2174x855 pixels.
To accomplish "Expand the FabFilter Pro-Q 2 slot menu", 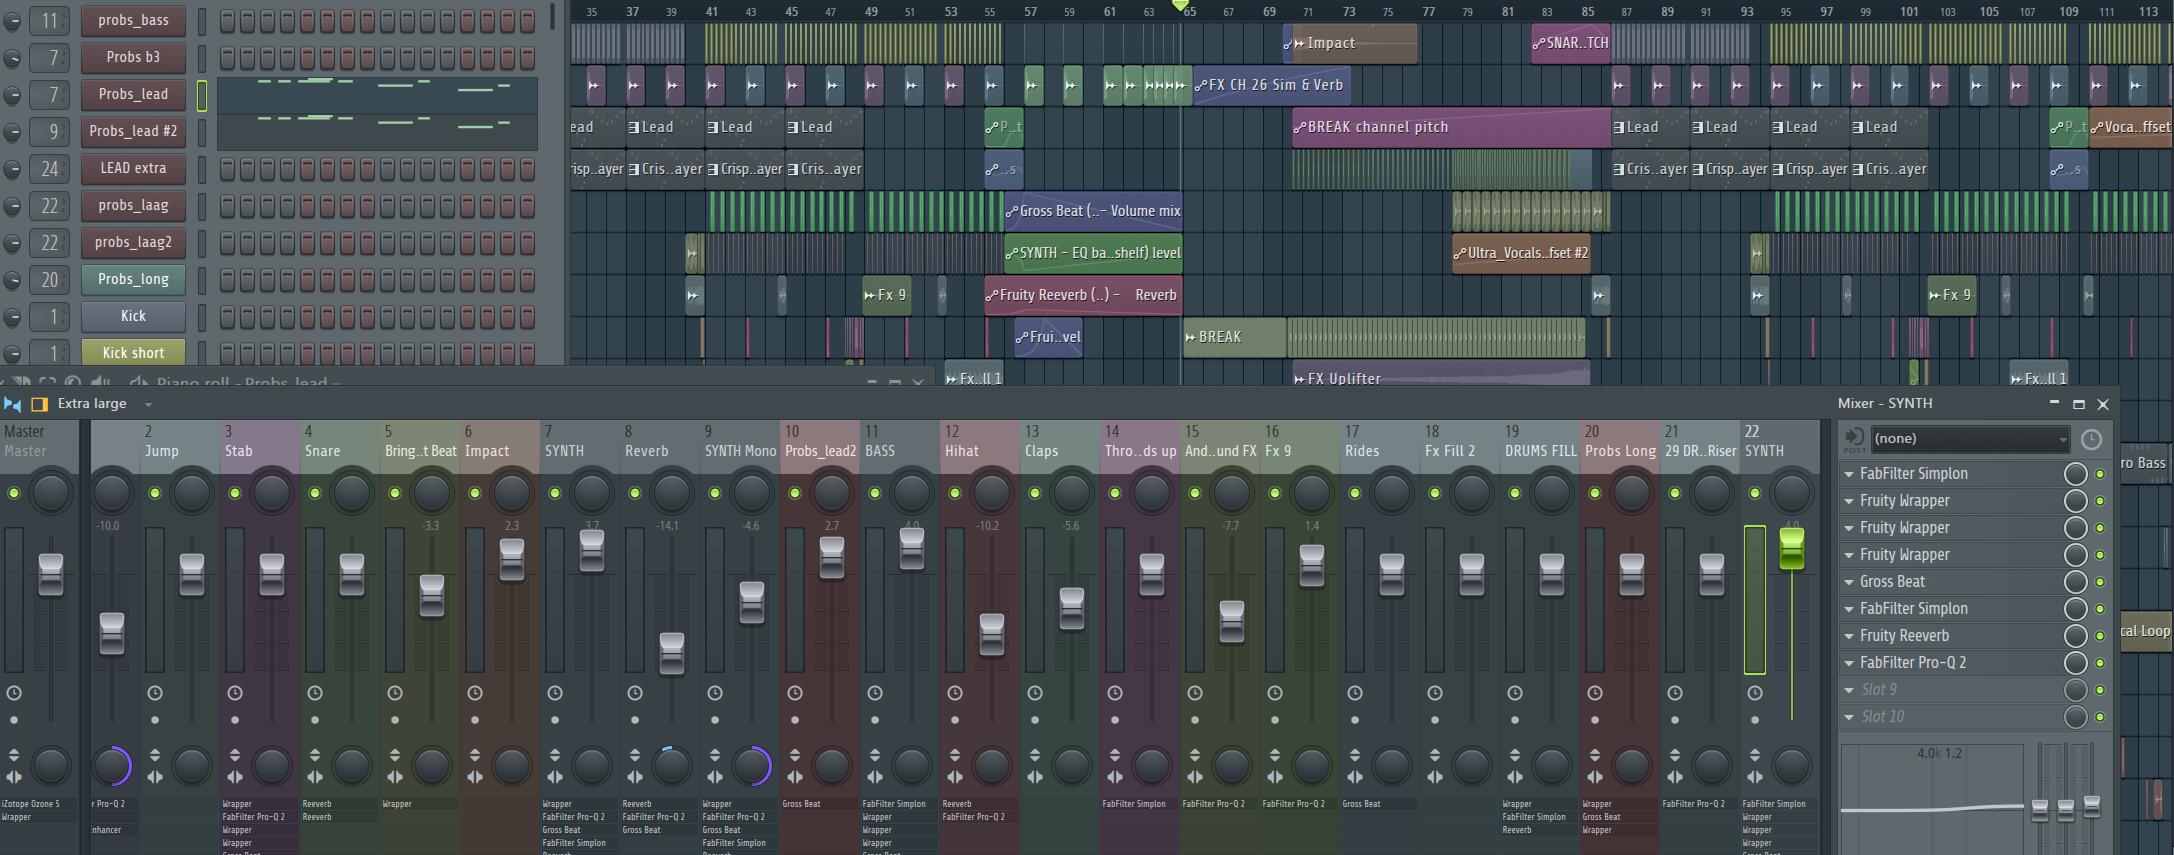I will click(x=1850, y=663).
